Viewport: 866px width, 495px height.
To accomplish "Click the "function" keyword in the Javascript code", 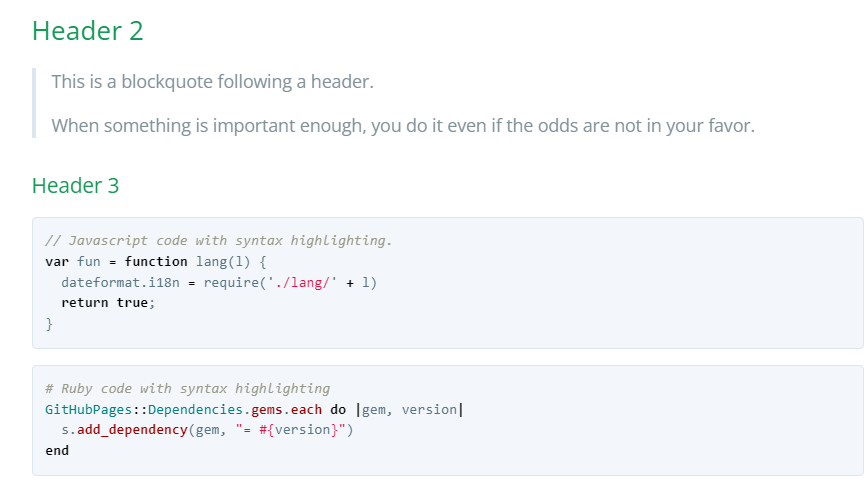I will (x=156, y=261).
